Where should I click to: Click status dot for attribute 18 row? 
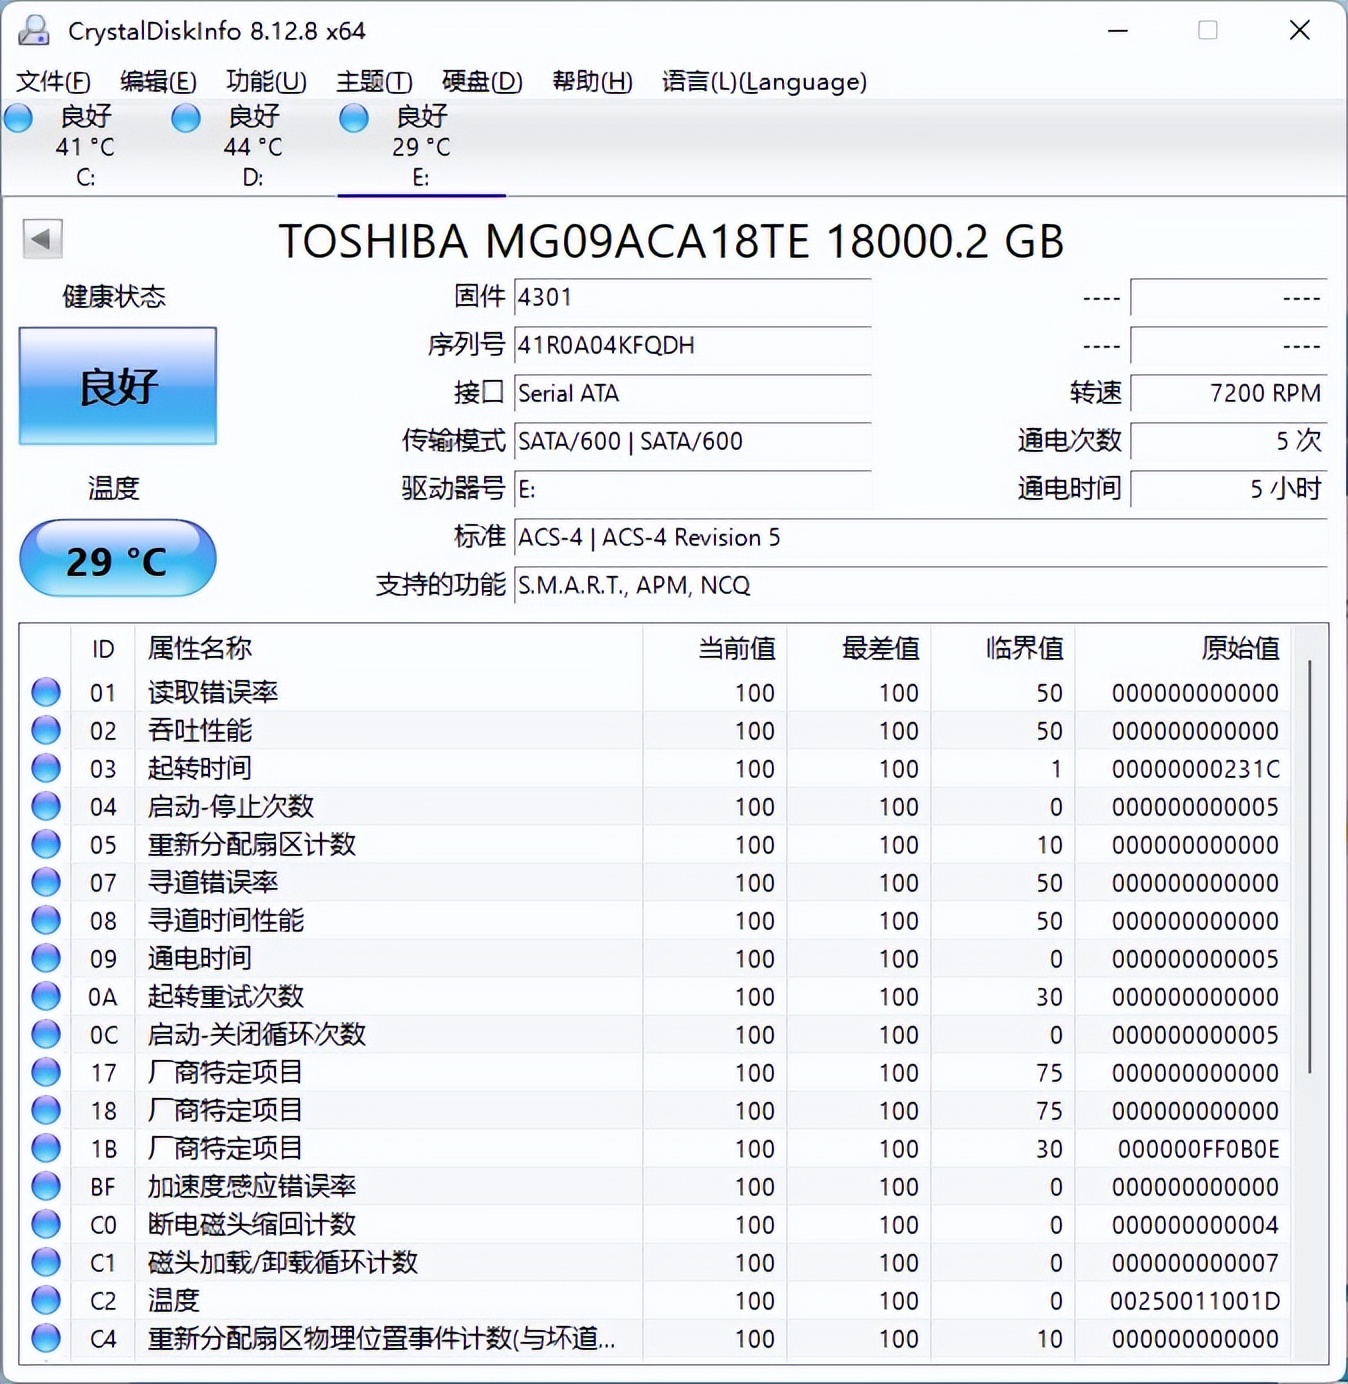tap(46, 1110)
